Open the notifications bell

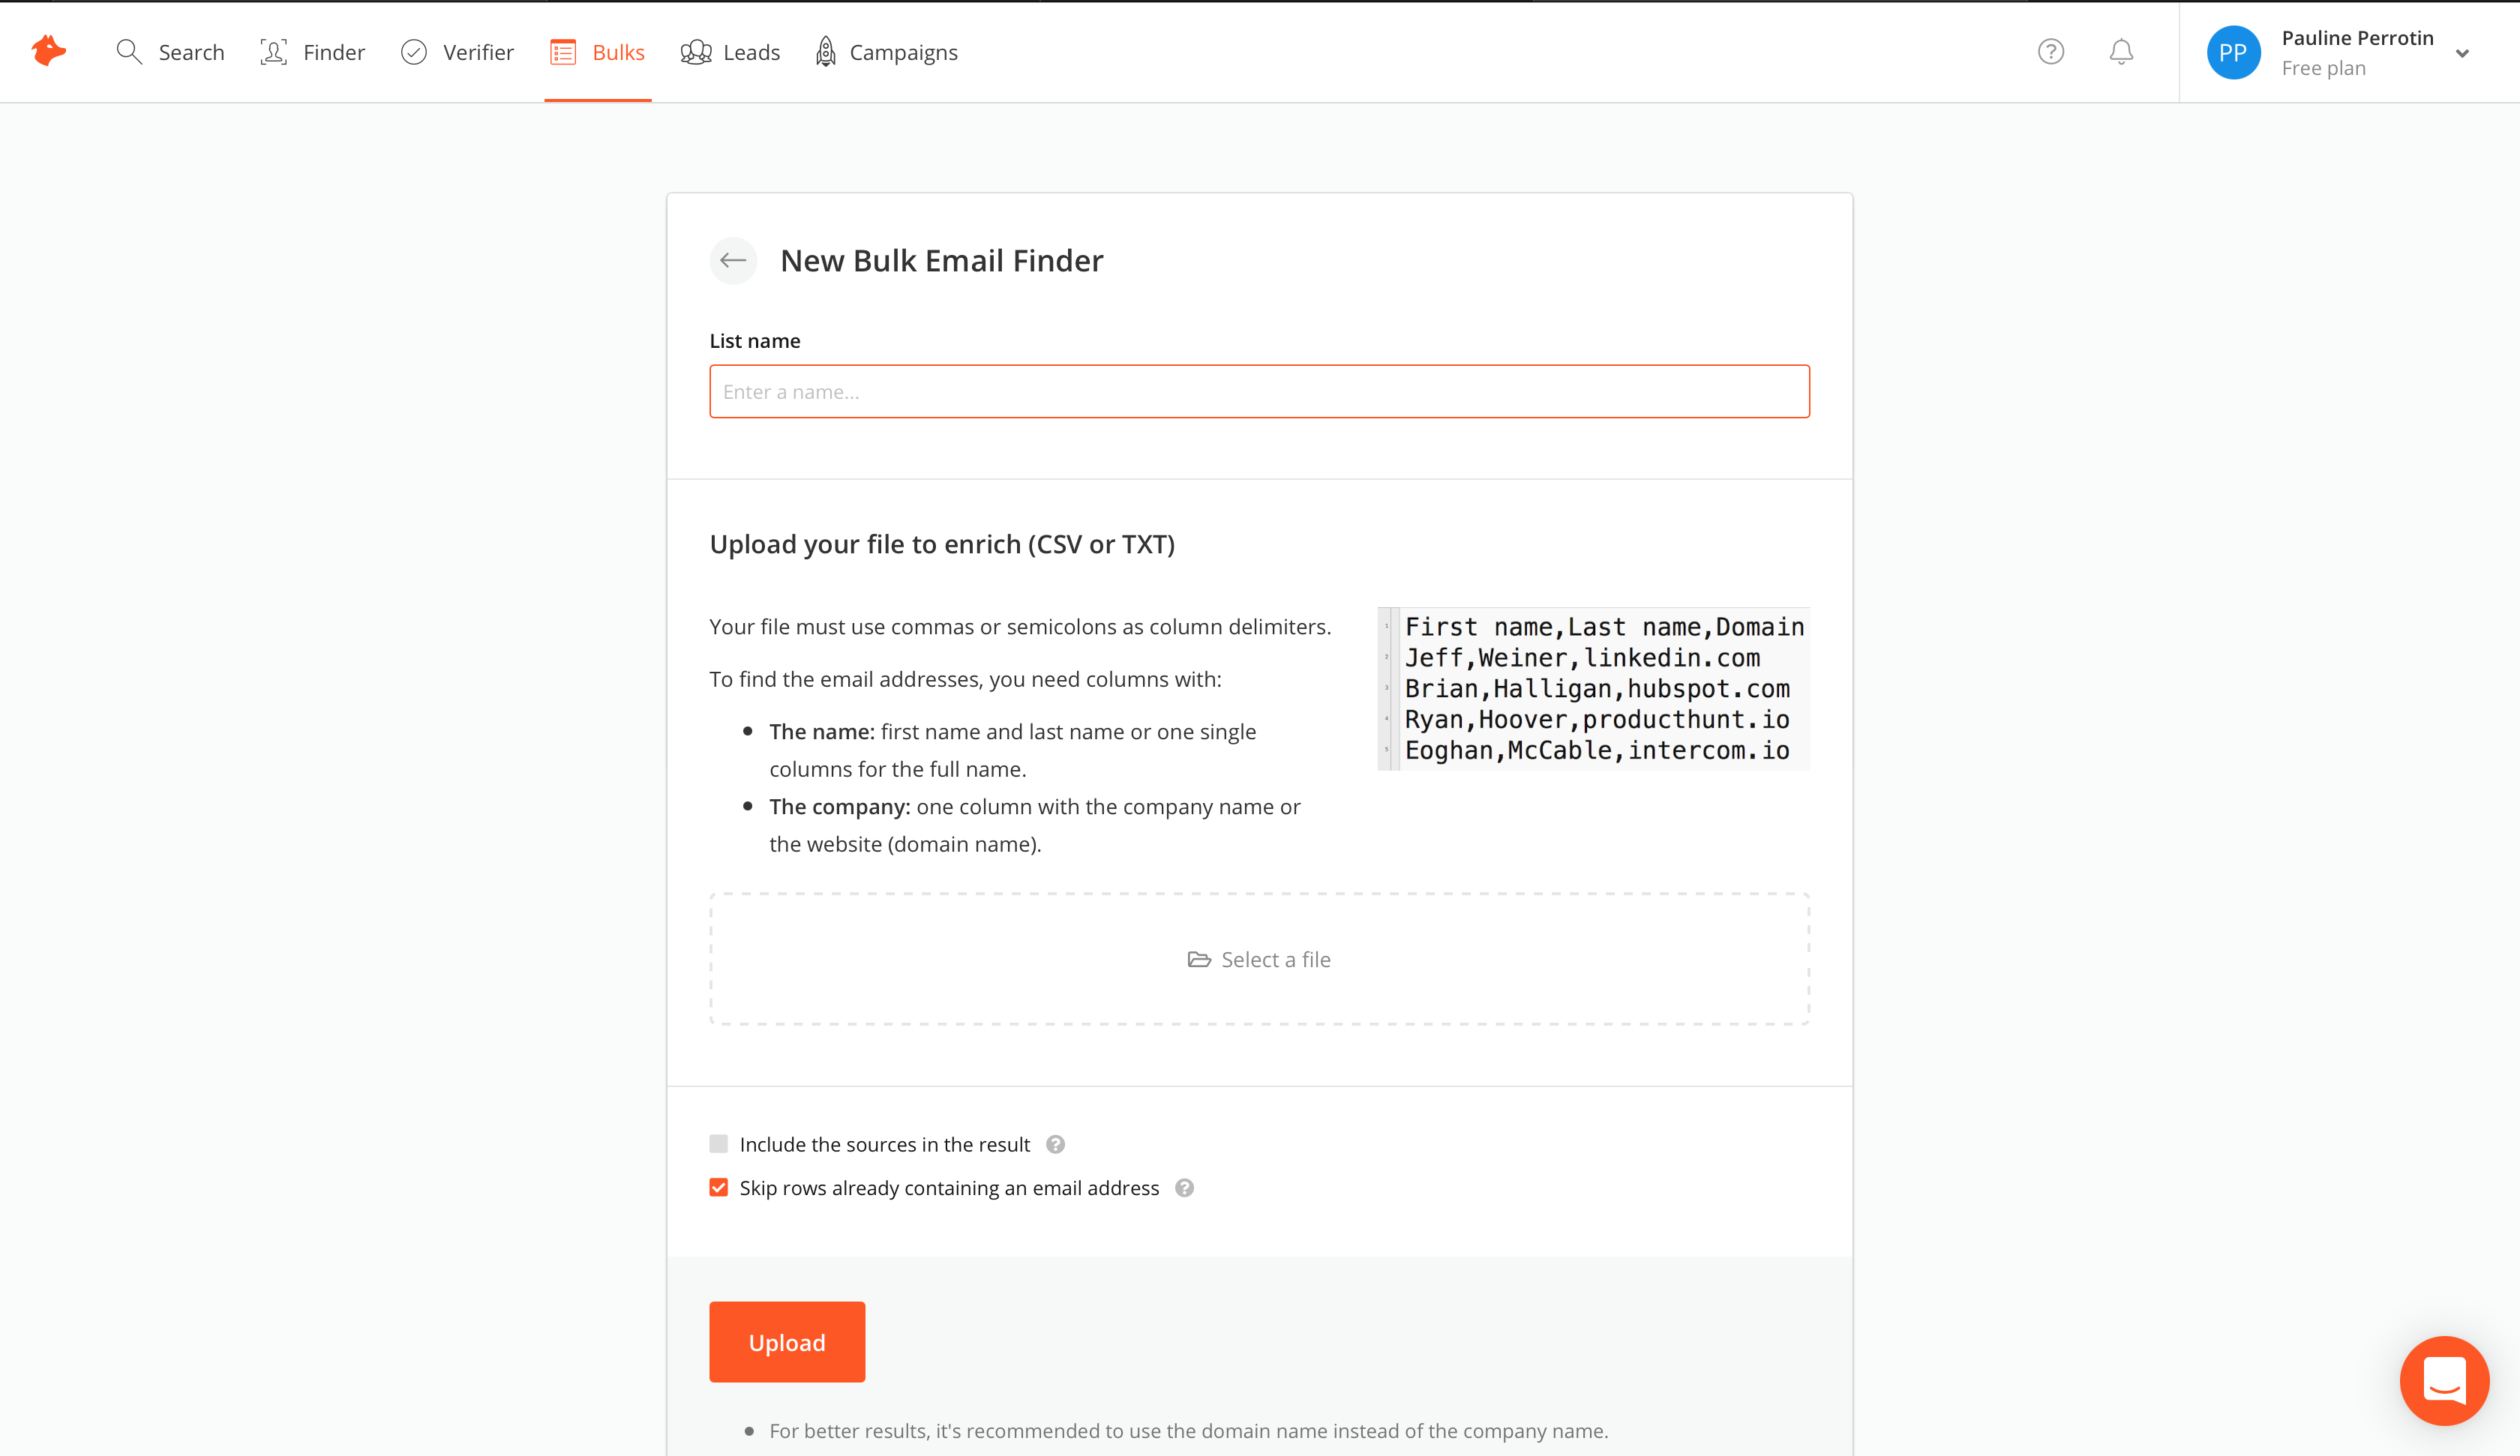pyautogui.click(x=2121, y=52)
